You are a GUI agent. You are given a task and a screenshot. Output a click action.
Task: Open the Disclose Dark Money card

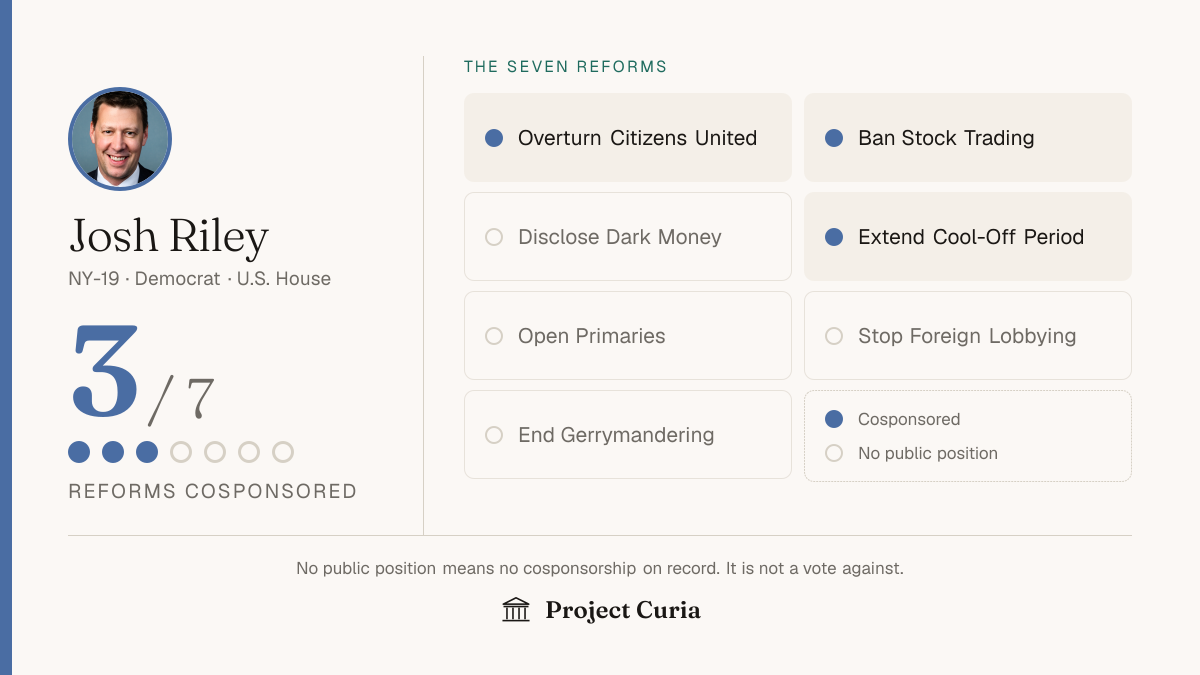click(628, 237)
